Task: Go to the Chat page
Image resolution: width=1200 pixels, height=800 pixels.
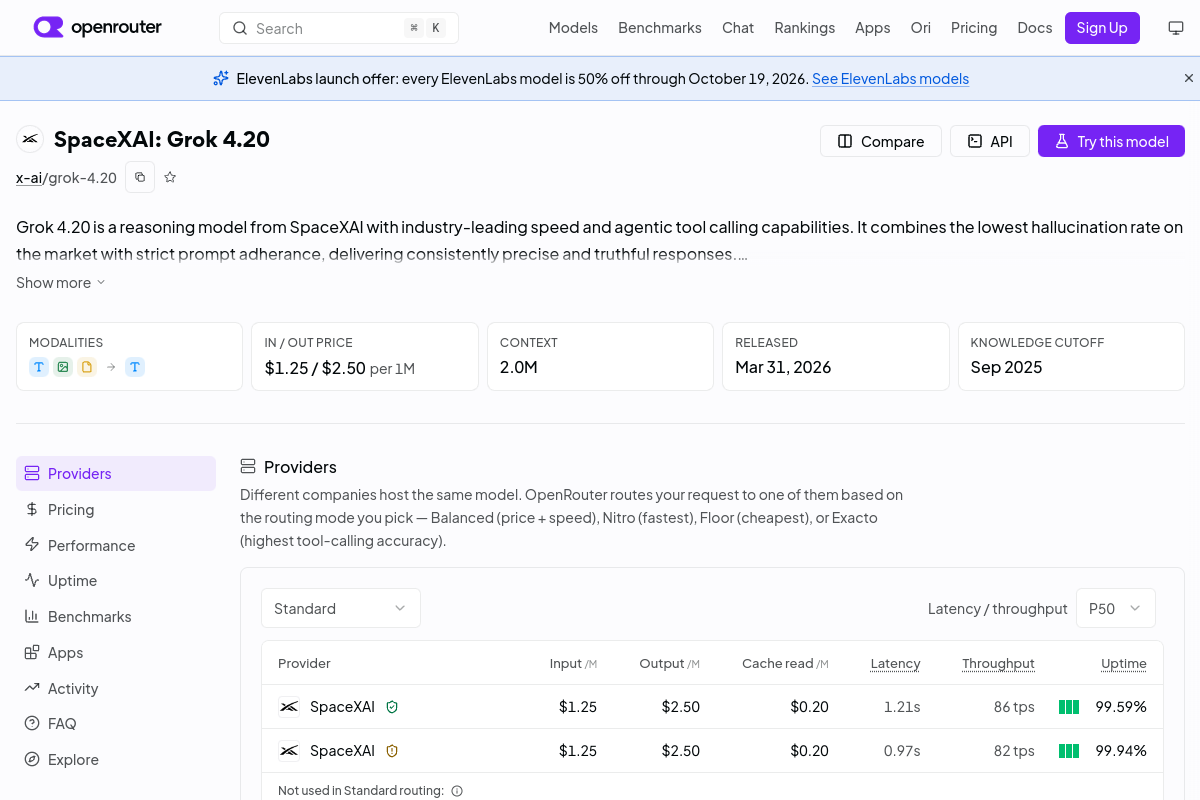Action: coord(738,28)
